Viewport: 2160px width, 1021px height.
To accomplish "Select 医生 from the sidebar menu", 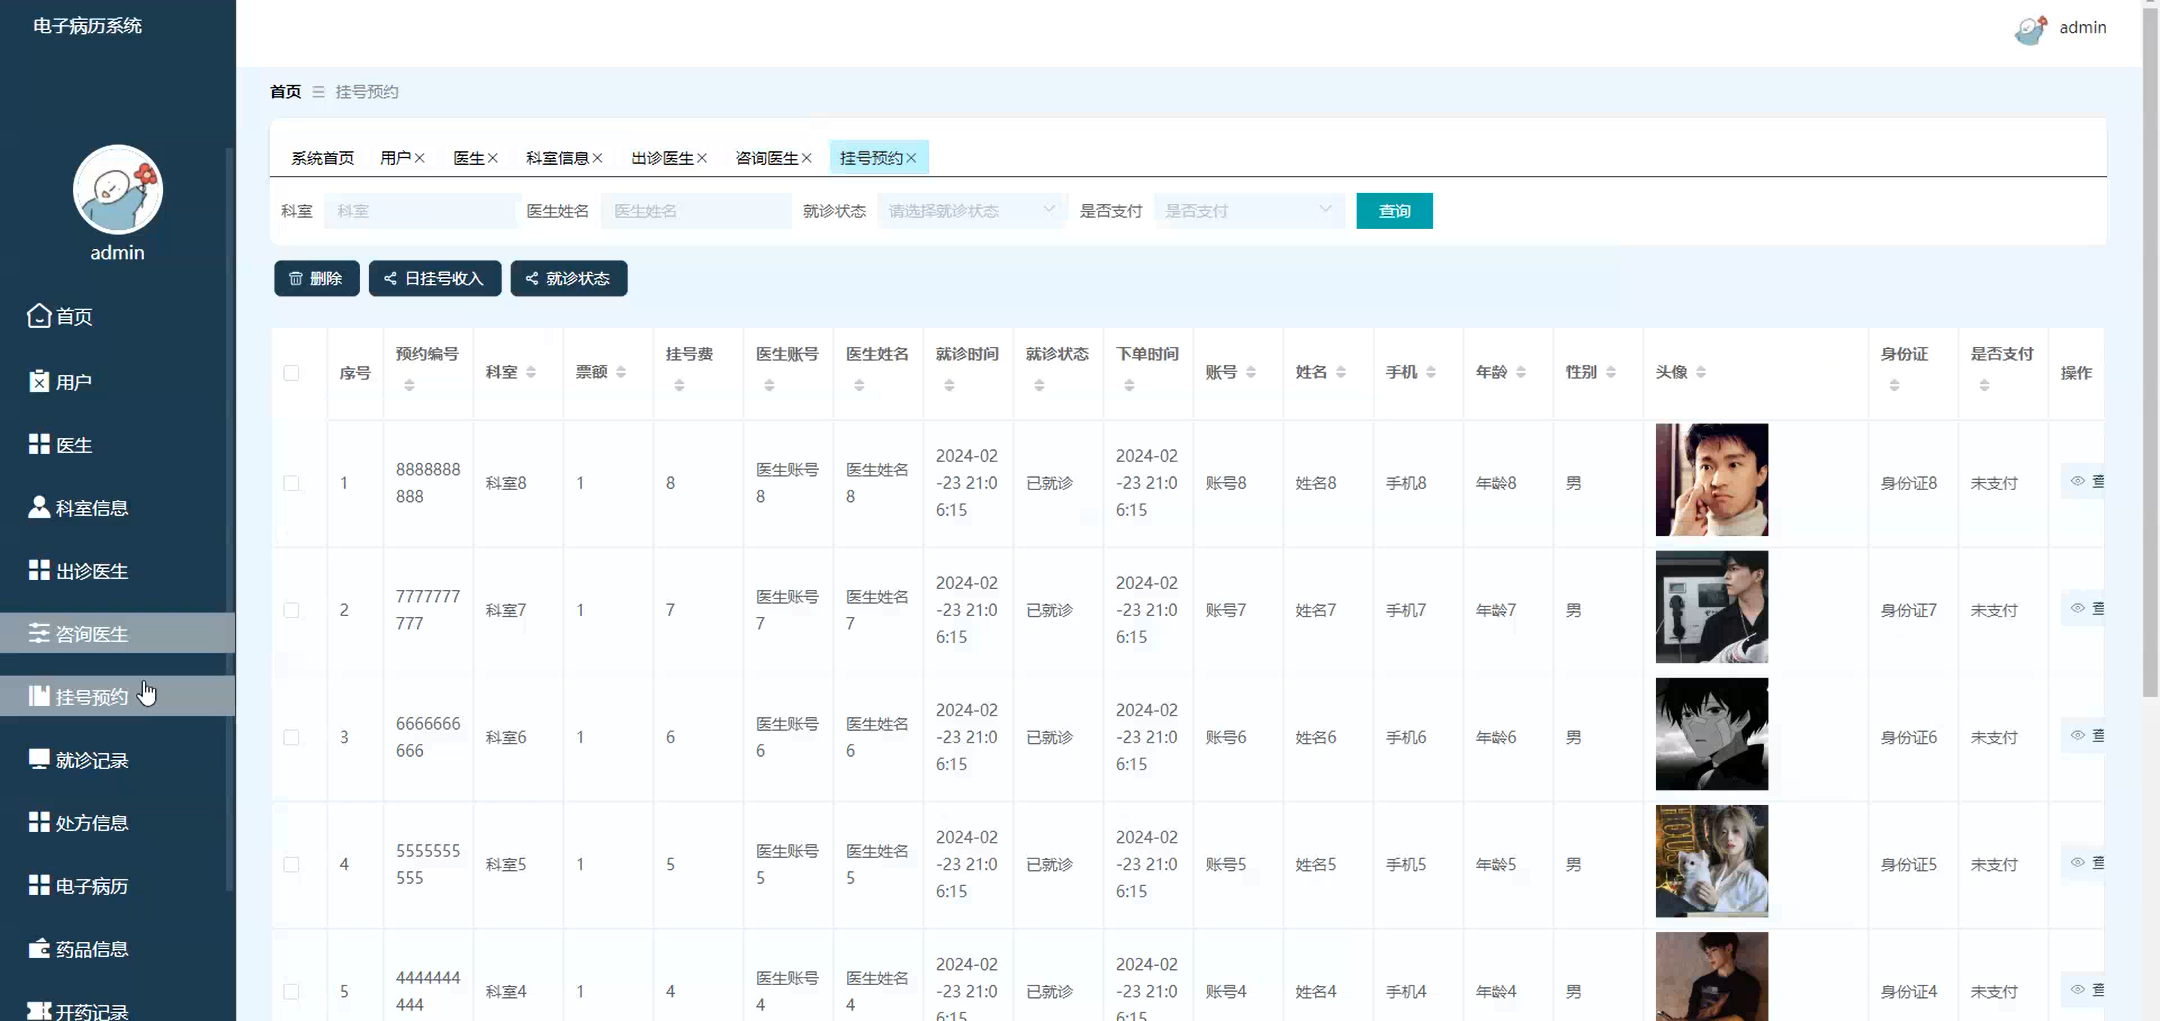I will [73, 444].
